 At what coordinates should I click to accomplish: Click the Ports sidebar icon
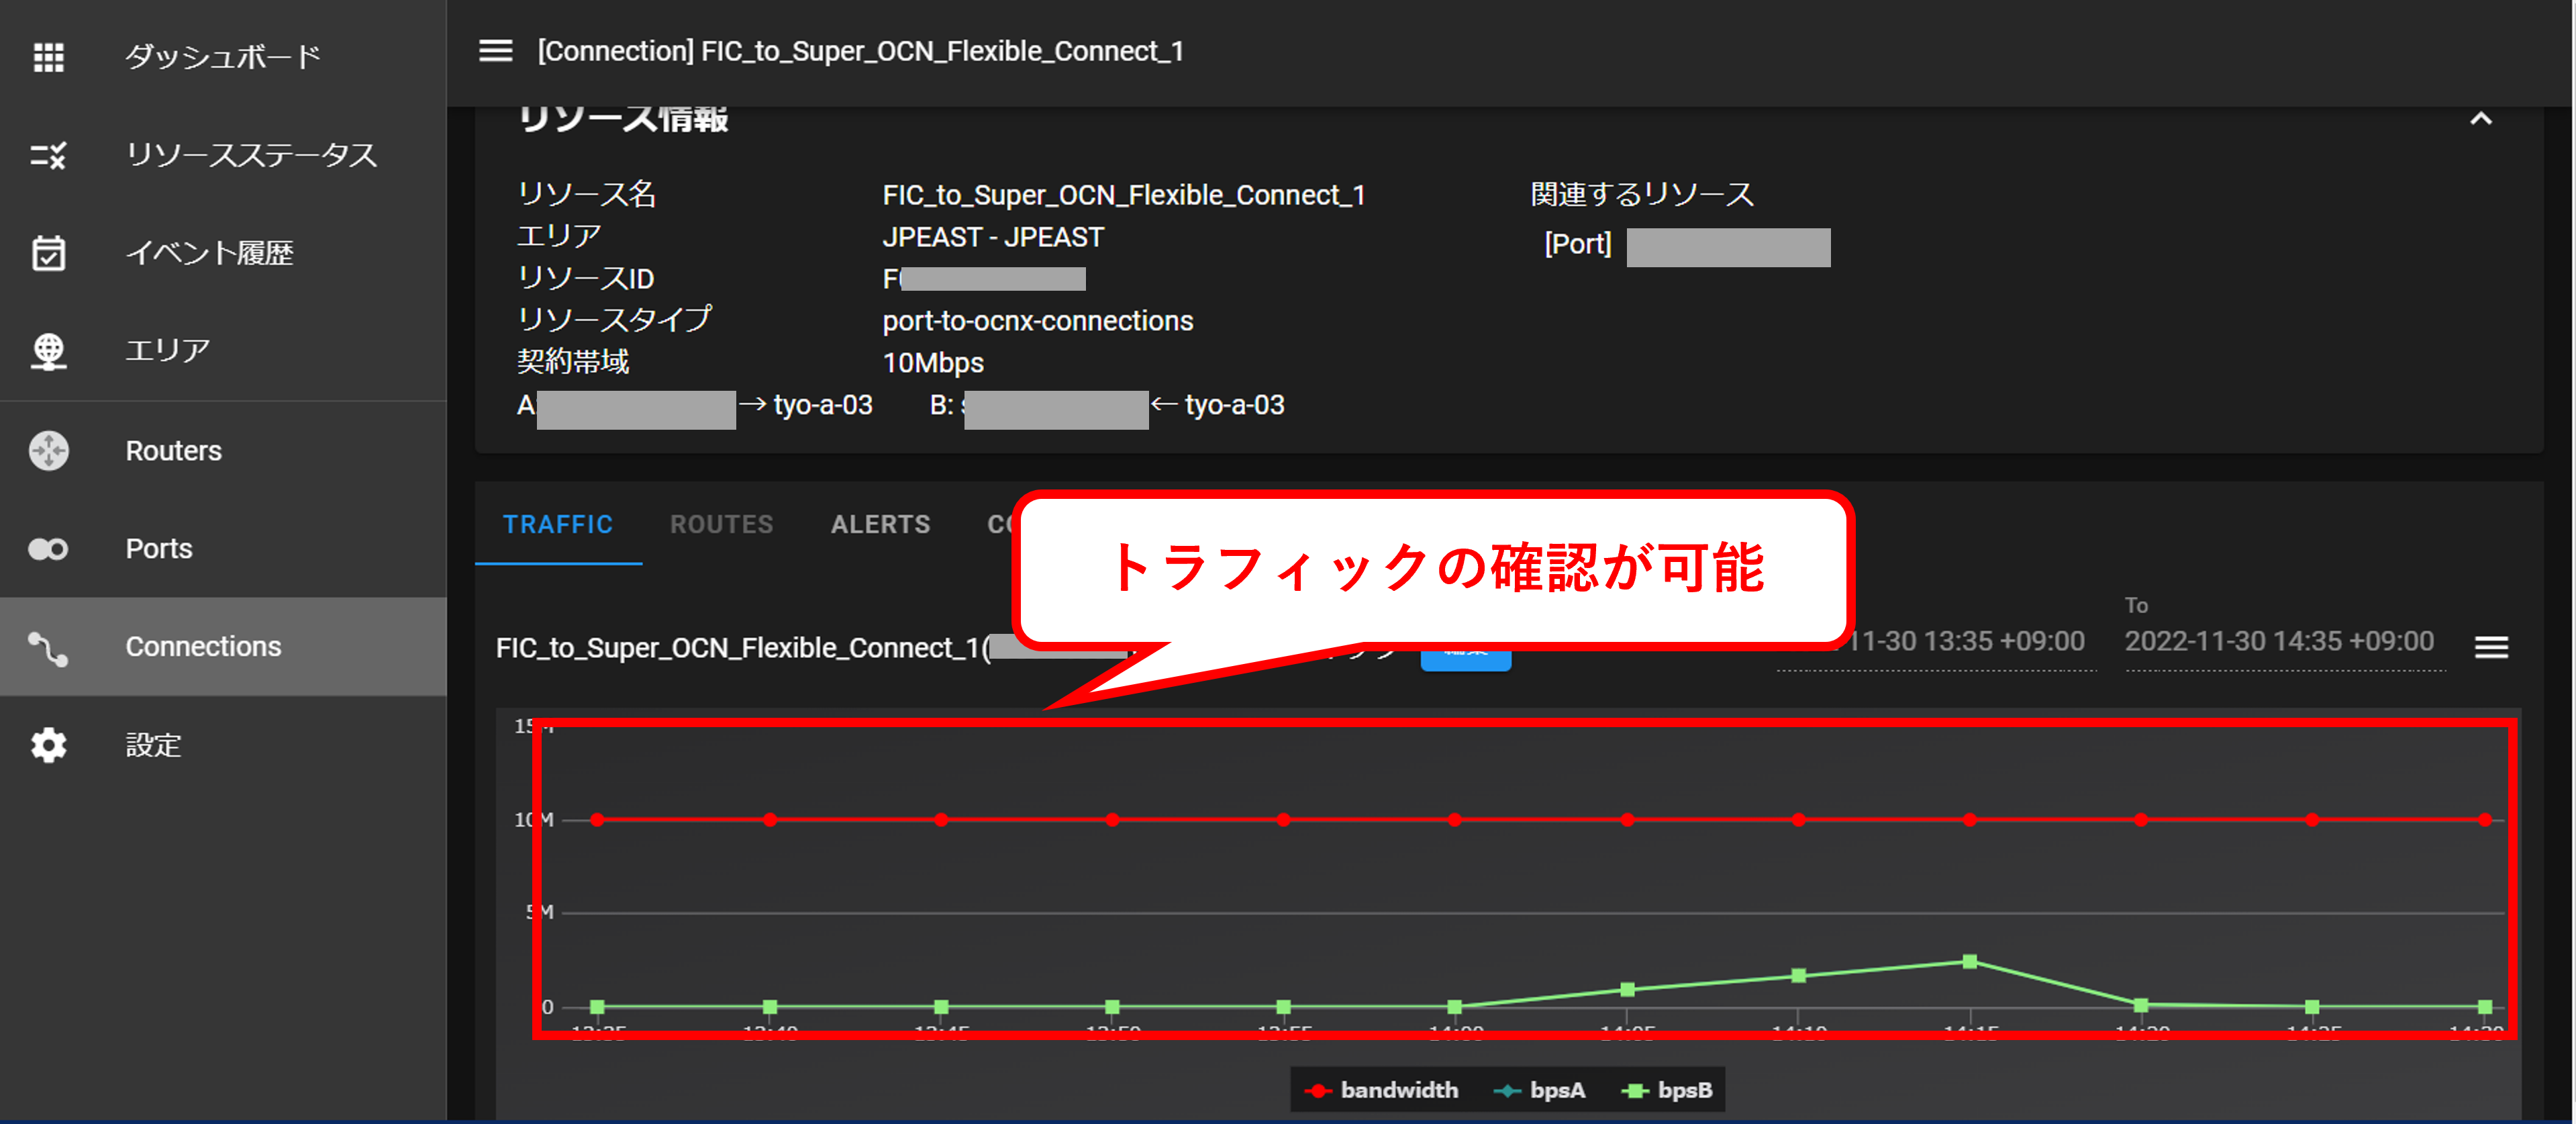click(48, 548)
